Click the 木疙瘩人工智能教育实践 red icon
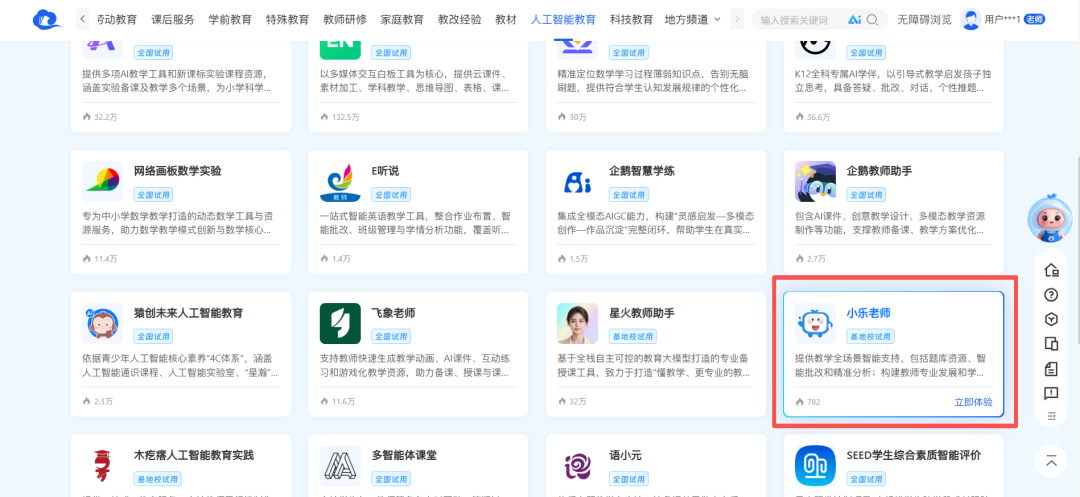Image resolution: width=1080 pixels, height=497 pixels. click(103, 466)
